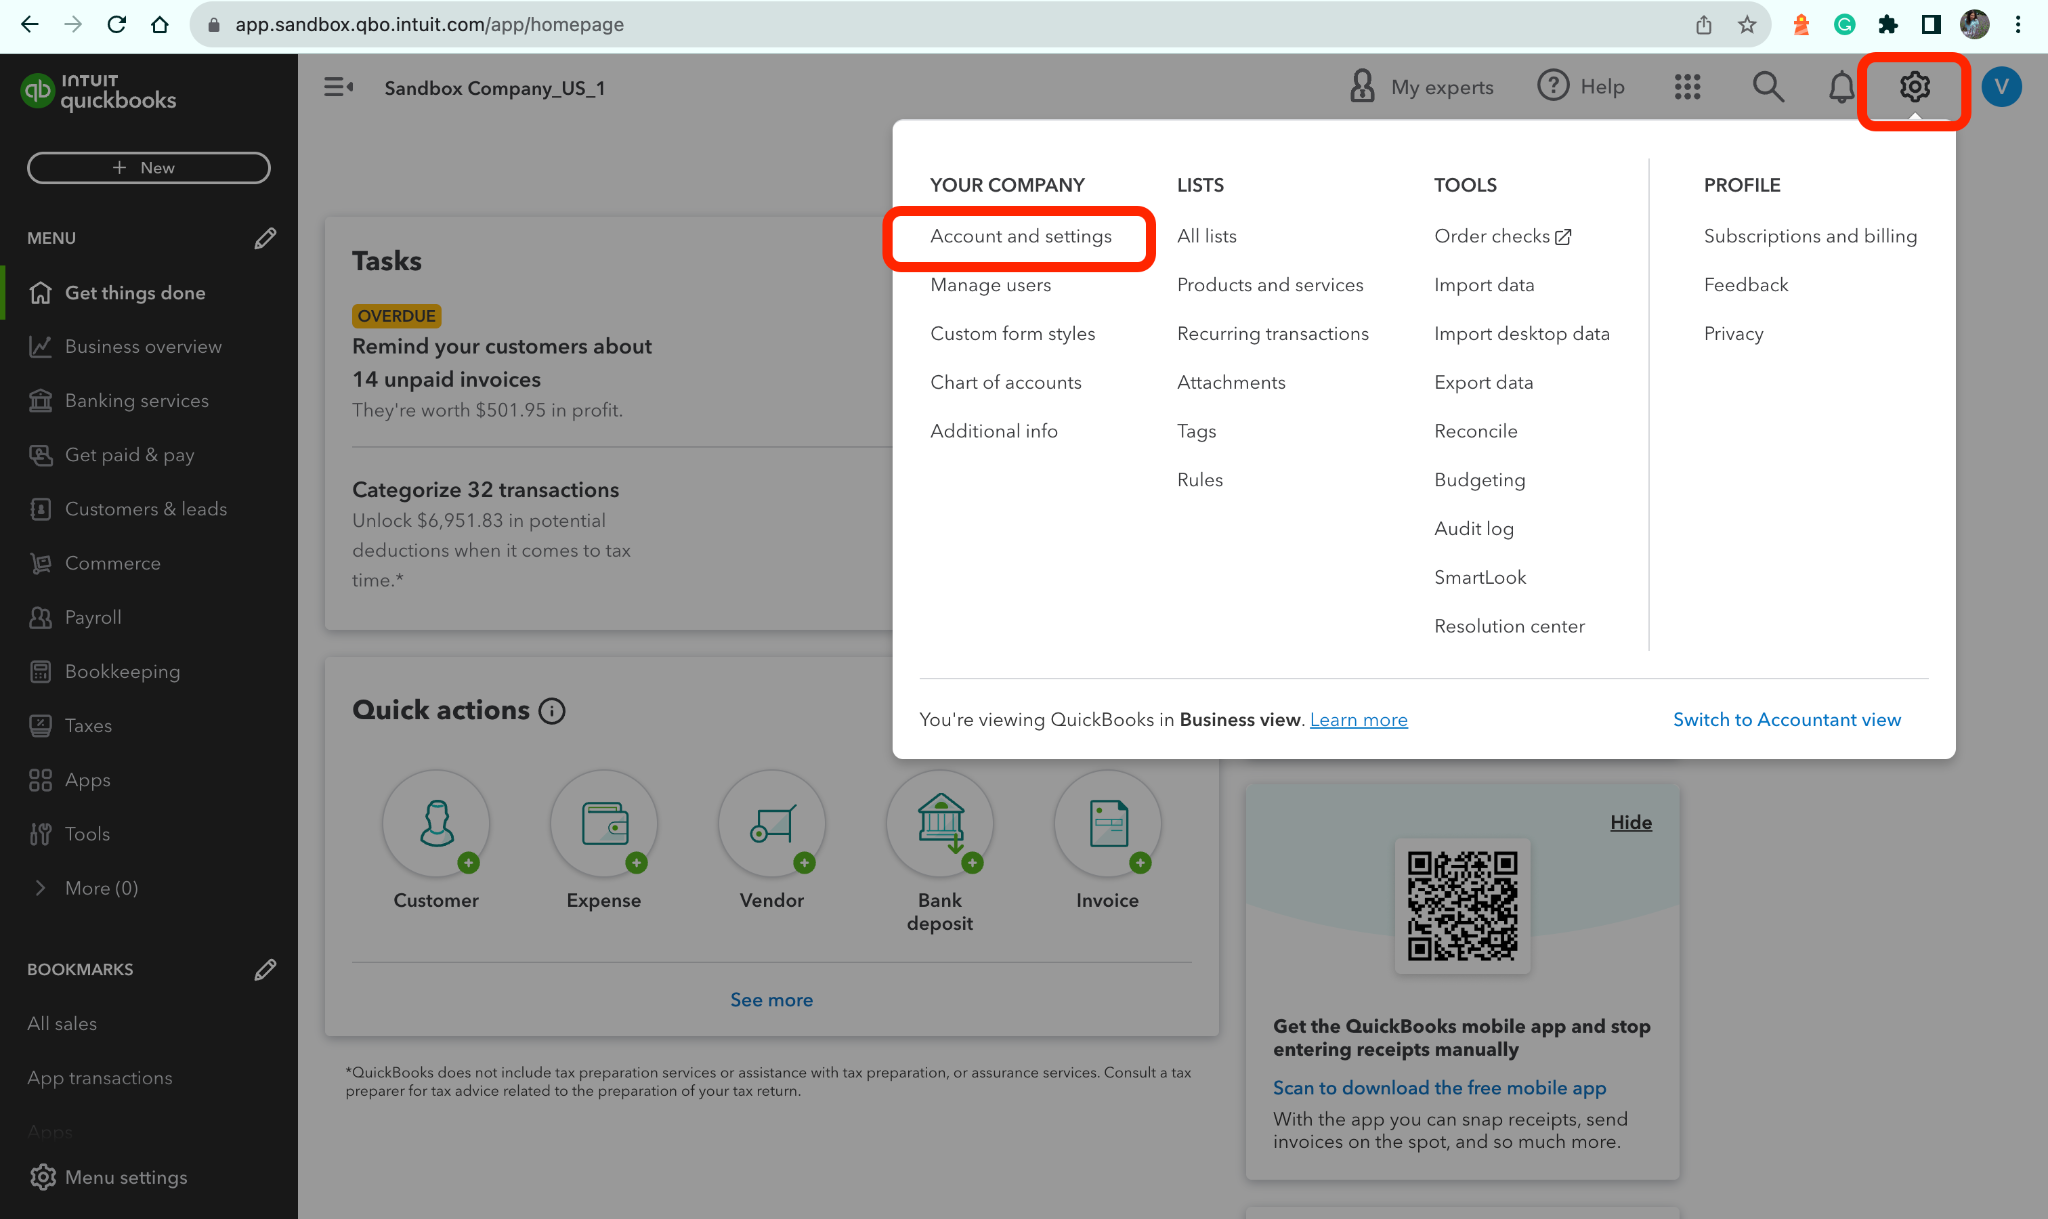
Task: Open Menu settings at sidebar bottom
Action: (x=108, y=1177)
